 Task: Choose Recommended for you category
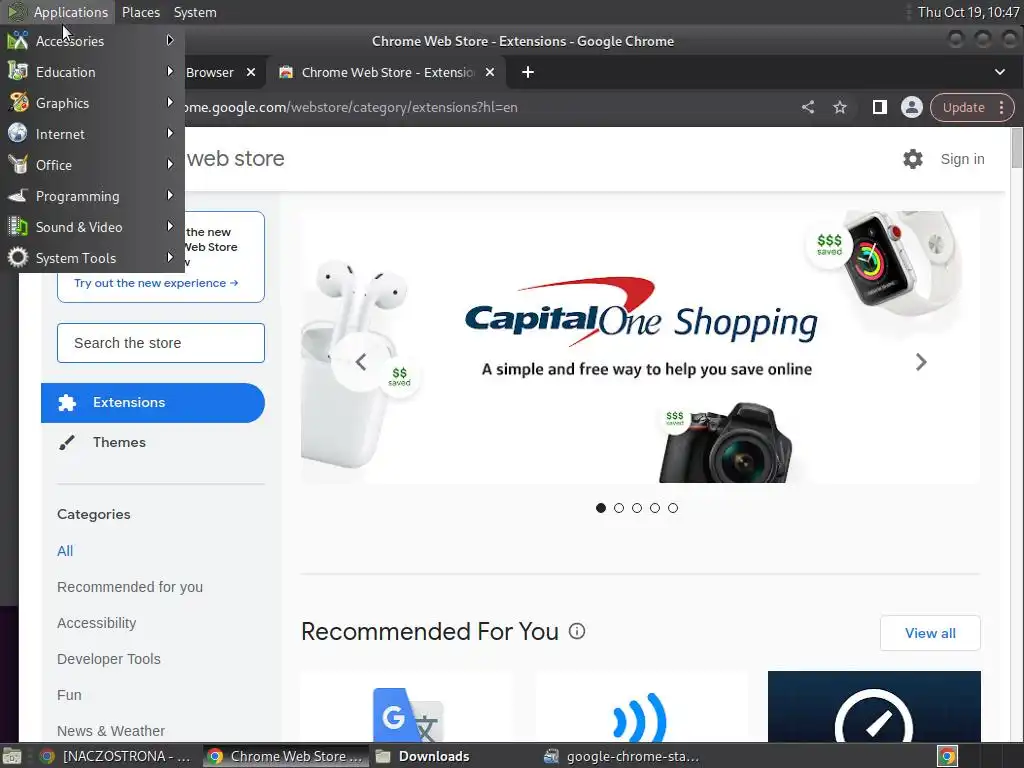pos(129,586)
